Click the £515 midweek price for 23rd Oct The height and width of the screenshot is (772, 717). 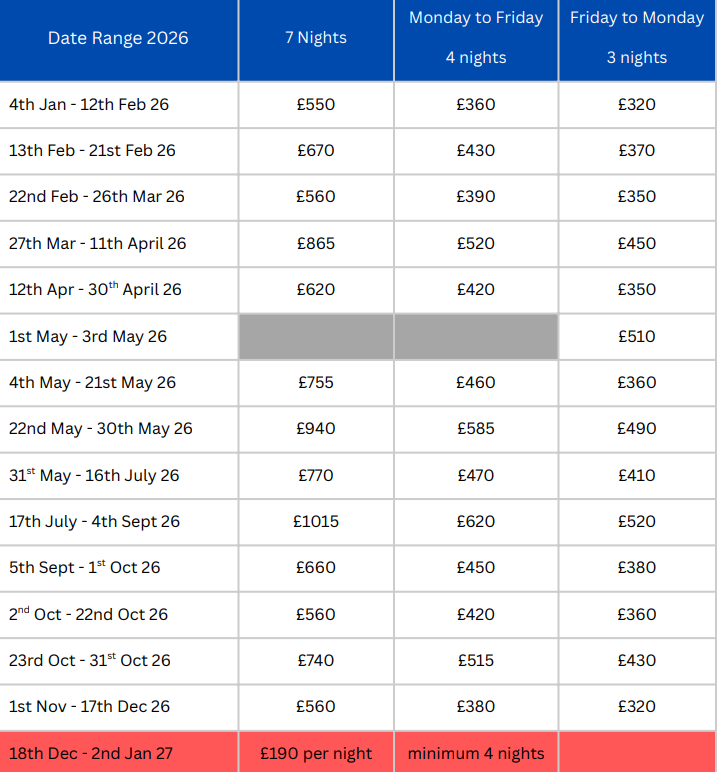(476, 660)
